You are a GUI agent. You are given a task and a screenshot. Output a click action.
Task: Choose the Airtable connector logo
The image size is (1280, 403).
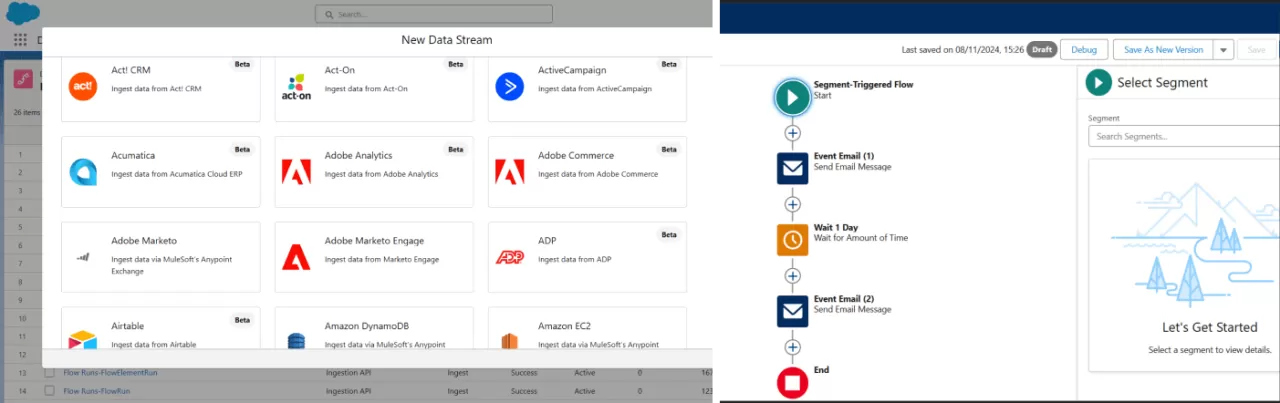[83, 340]
